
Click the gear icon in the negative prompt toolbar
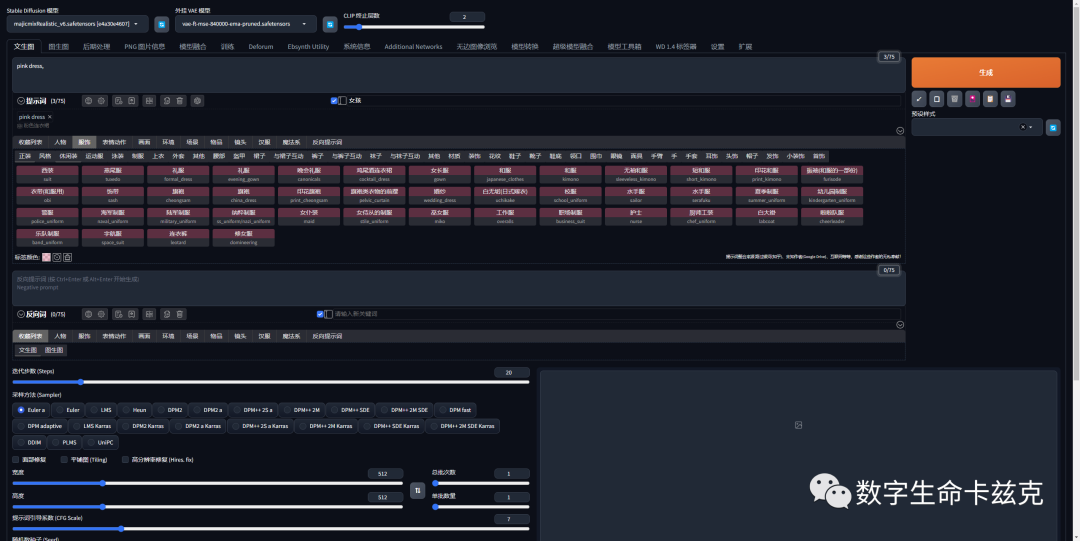tap(101, 314)
